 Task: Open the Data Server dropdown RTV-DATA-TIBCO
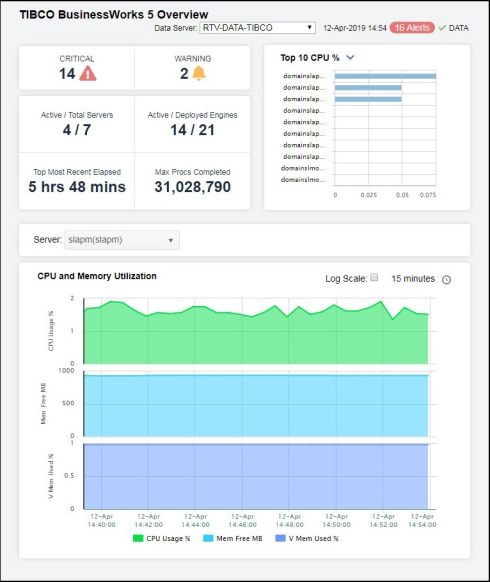pyautogui.click(x=257, y=28)
